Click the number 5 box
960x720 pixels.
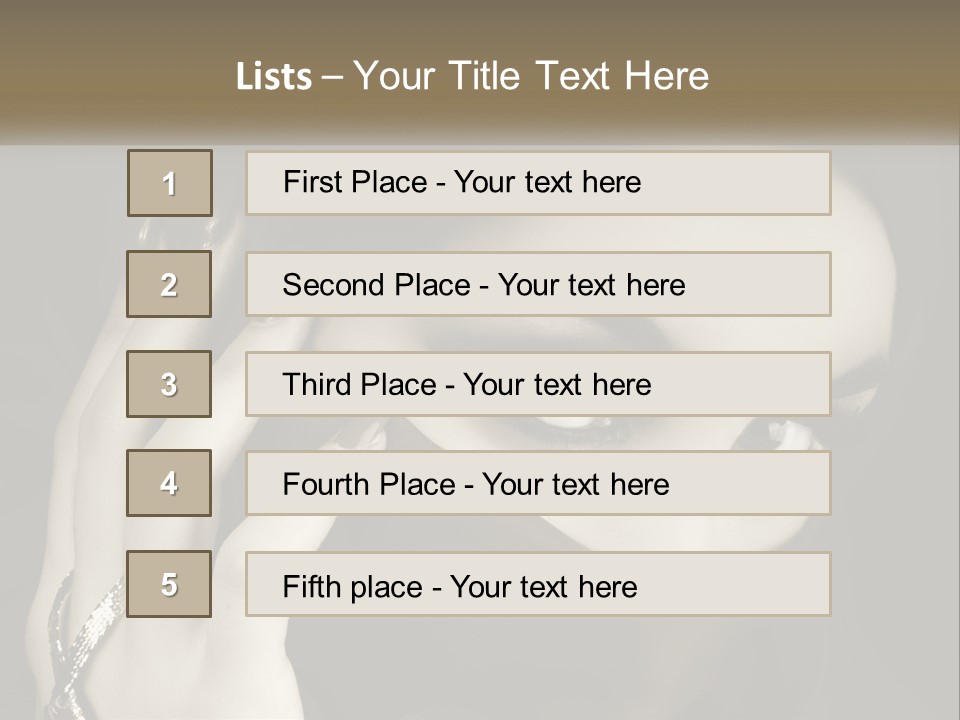(169, 584)
